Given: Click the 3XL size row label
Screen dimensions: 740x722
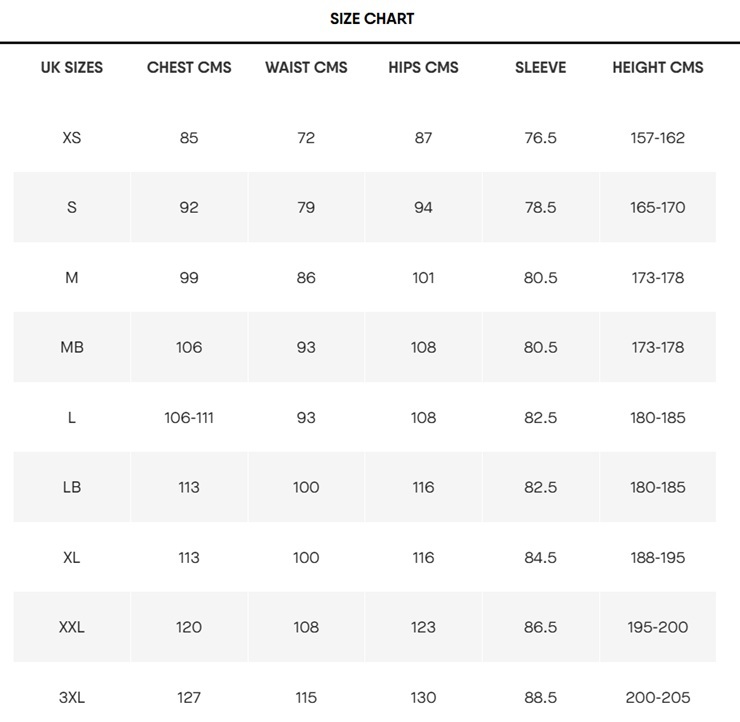Looking at the screenshot, I should [x=72, y=697].
